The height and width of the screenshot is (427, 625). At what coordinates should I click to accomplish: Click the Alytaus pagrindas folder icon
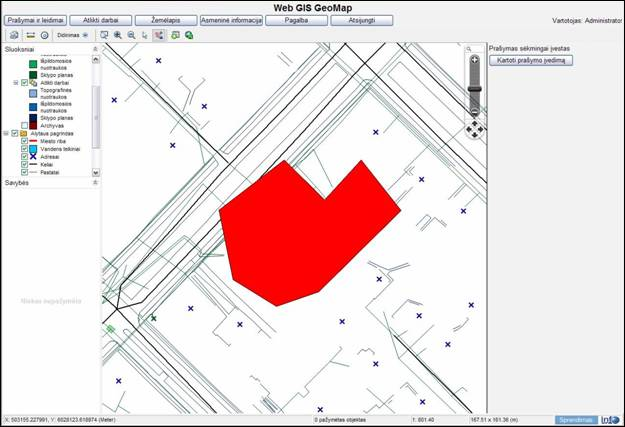point(24,133)
